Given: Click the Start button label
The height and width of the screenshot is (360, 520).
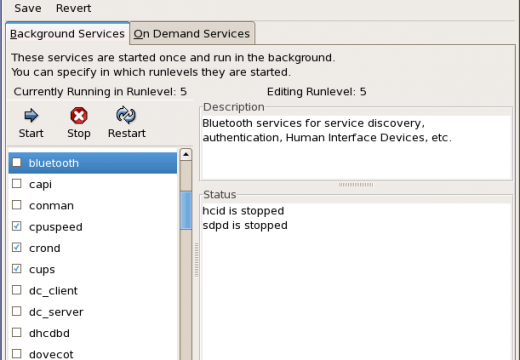Looking at the screenshot, I should (x=31, y=133).
